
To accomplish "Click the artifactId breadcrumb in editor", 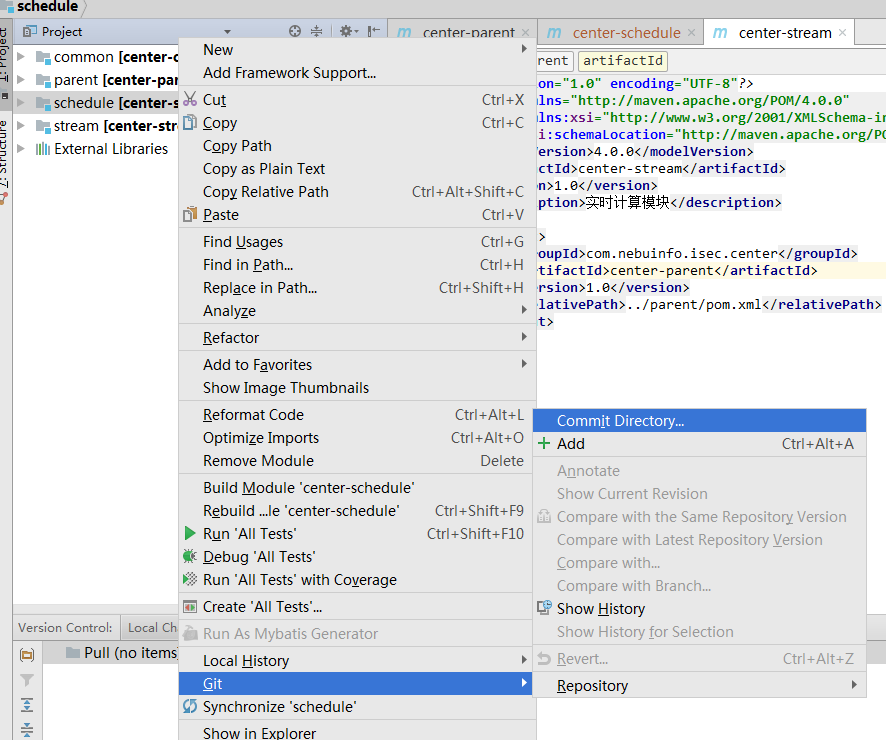I will pos(623,60).
